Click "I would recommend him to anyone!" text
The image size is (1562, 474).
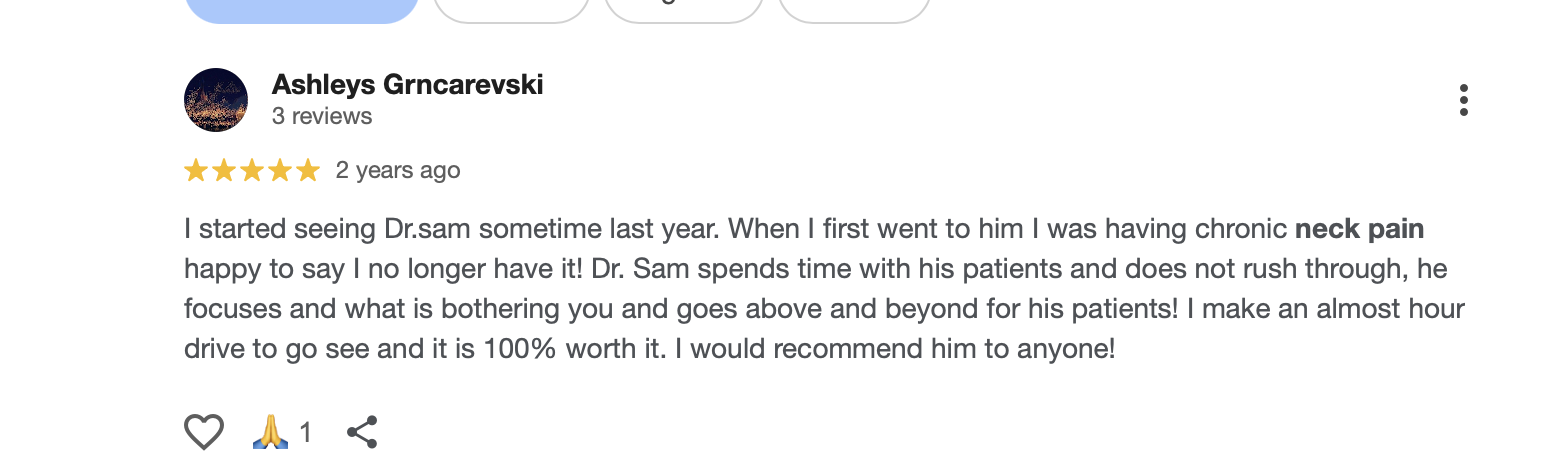[x=902, y=349]
